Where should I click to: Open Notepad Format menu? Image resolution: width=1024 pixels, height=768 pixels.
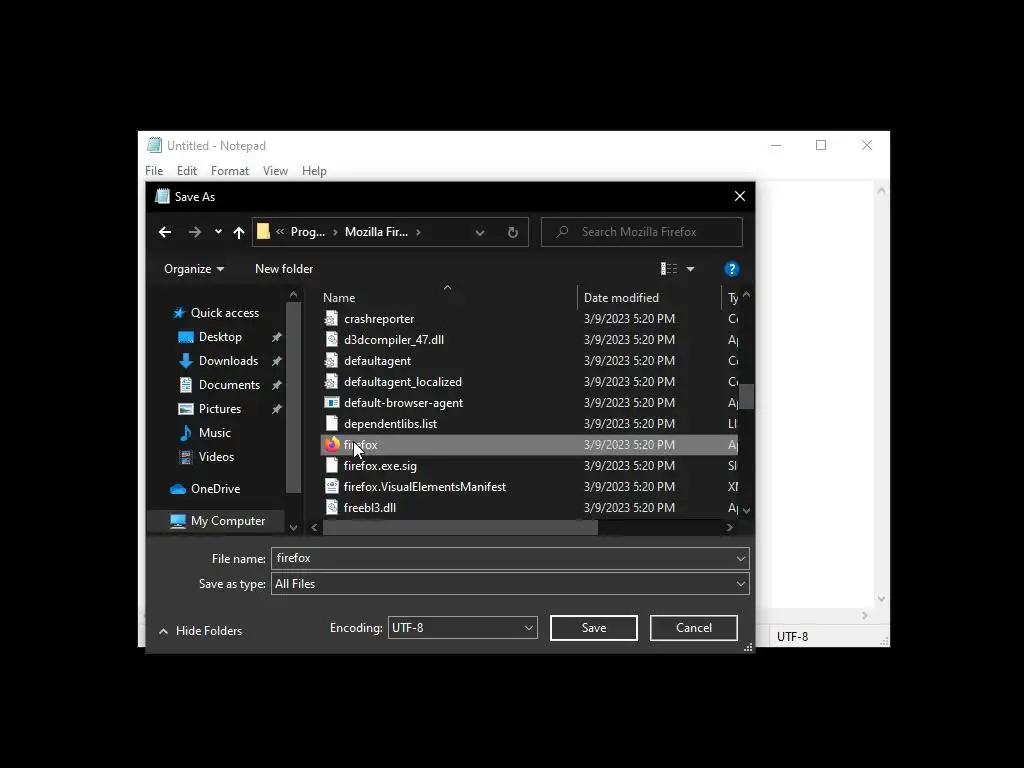230,171
